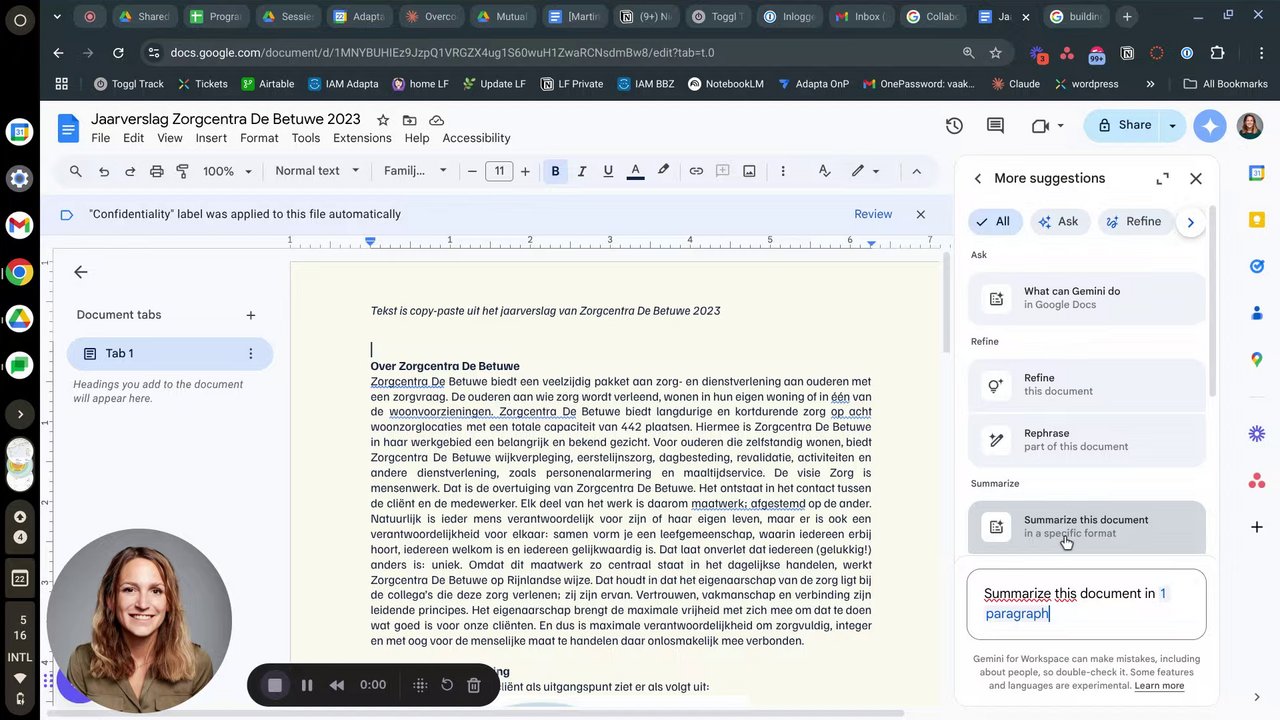This screenshot has height=720, width=1280.
Task: Open the Share options dropdown arrow
Action: pyautogui.click(x=1172, y=125)
